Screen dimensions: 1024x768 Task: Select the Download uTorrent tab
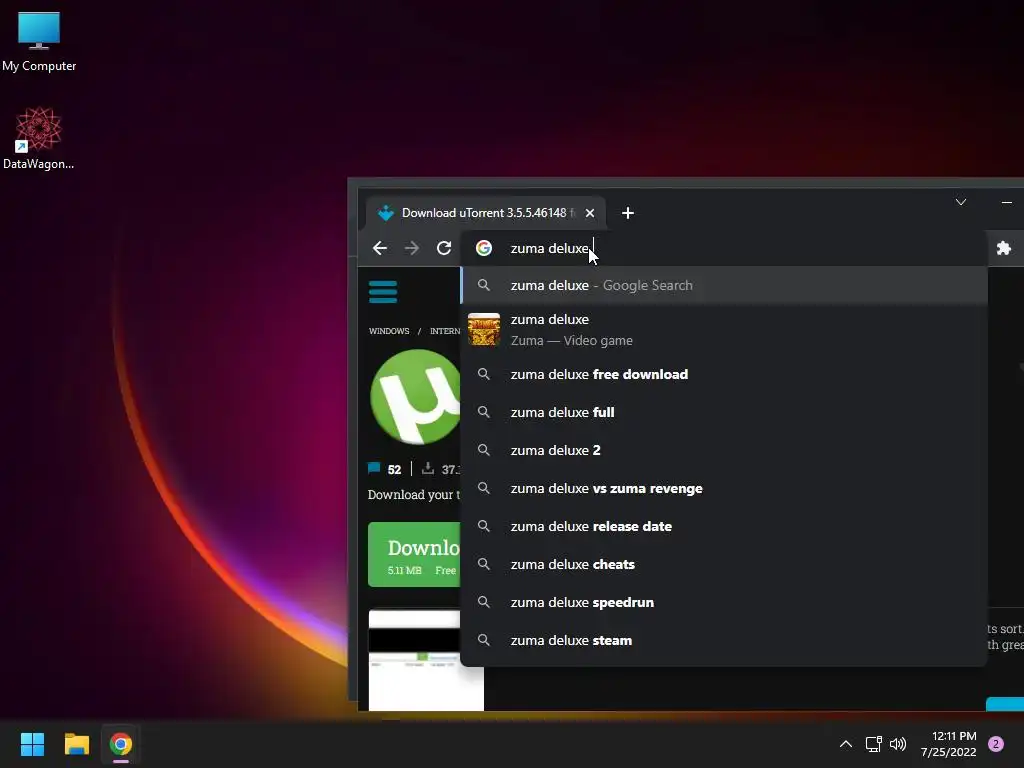(486, 213)
